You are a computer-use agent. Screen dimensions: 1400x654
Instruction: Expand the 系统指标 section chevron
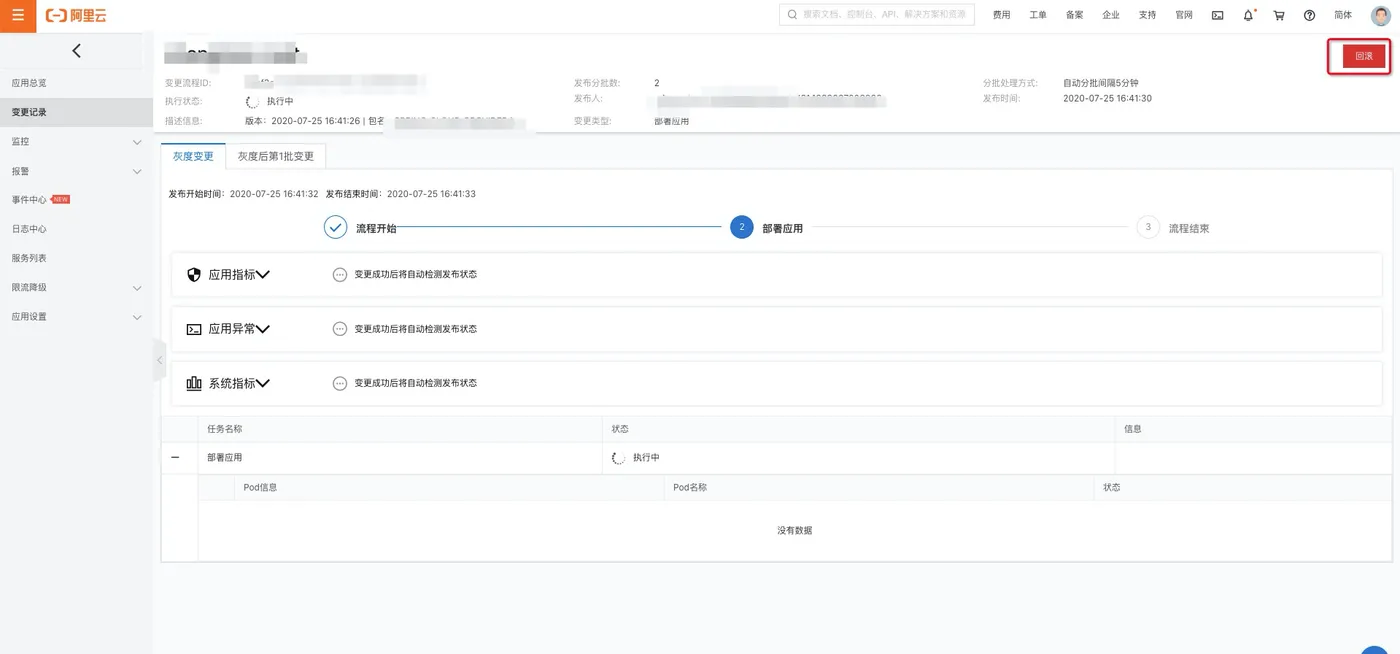[264, 383]
